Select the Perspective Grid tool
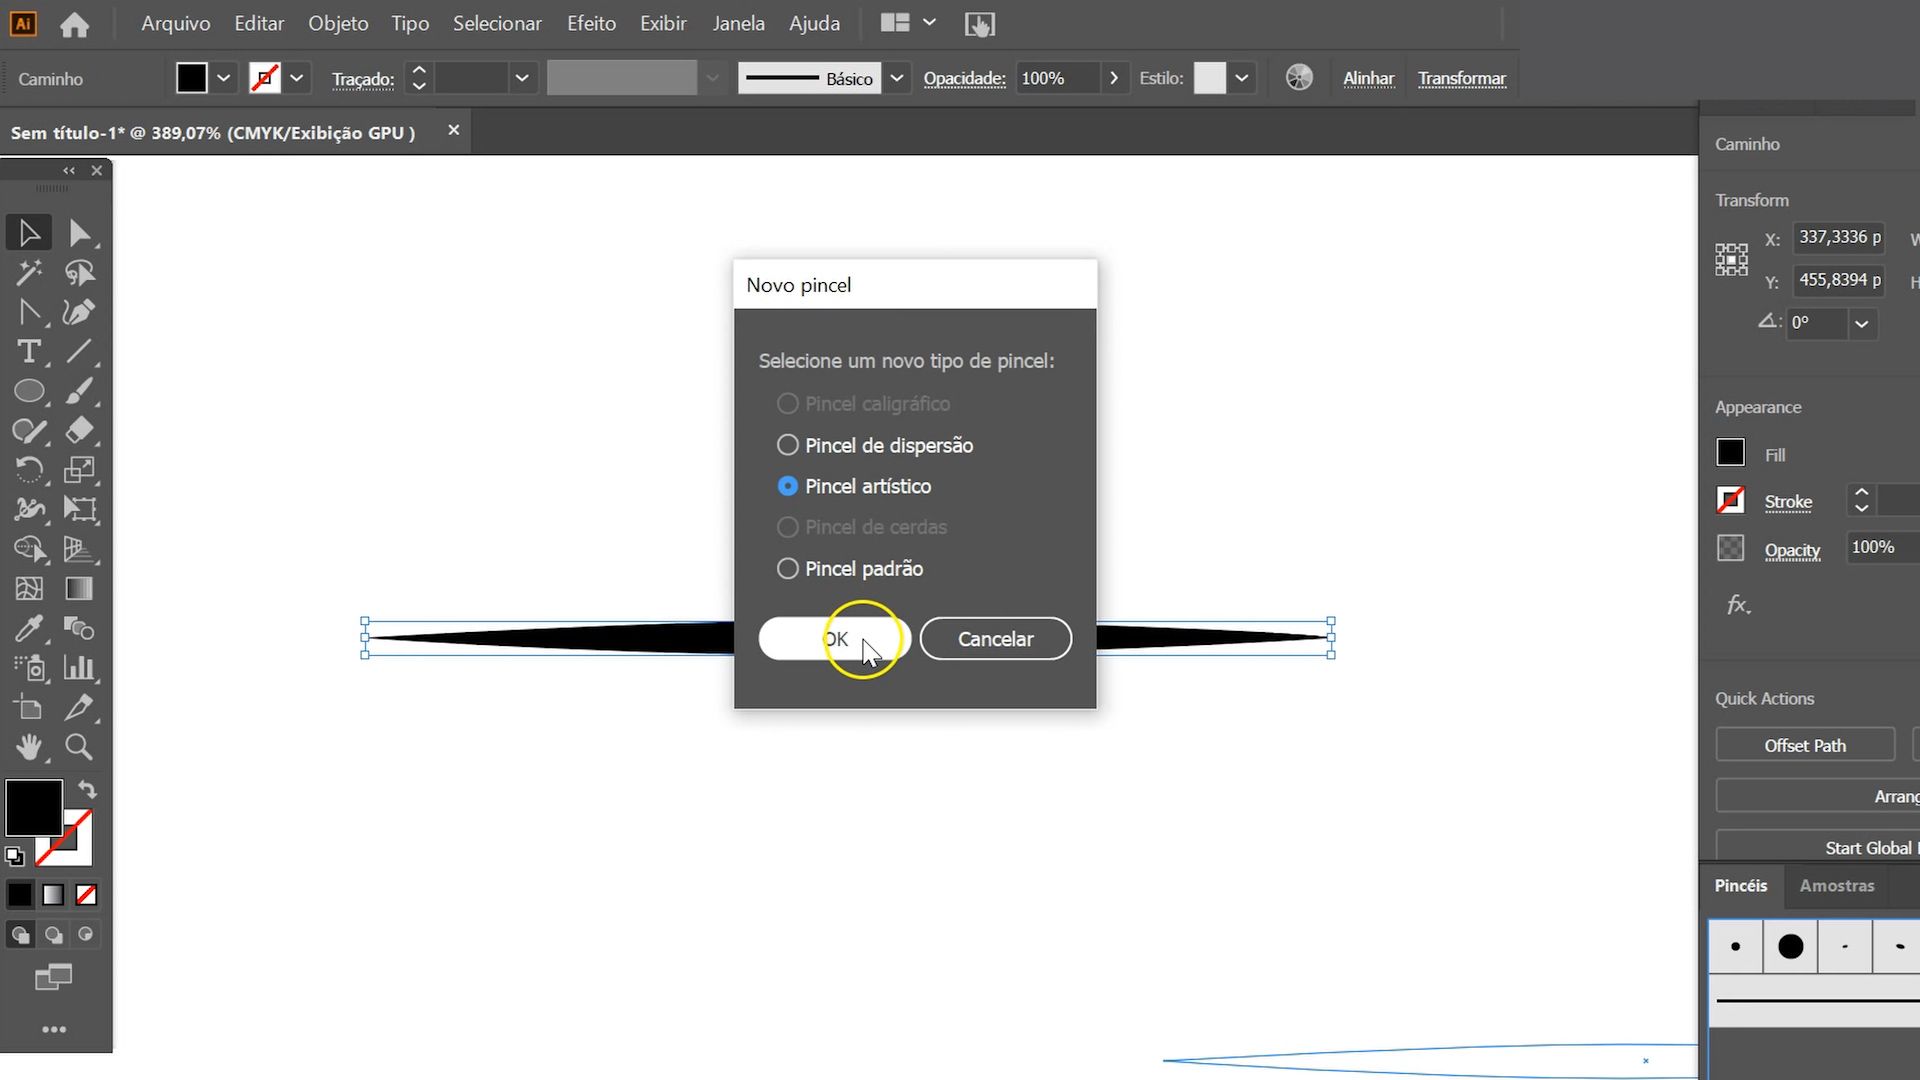The height and width of the screenshot is (1080, 1920). [x=80, y=549]
